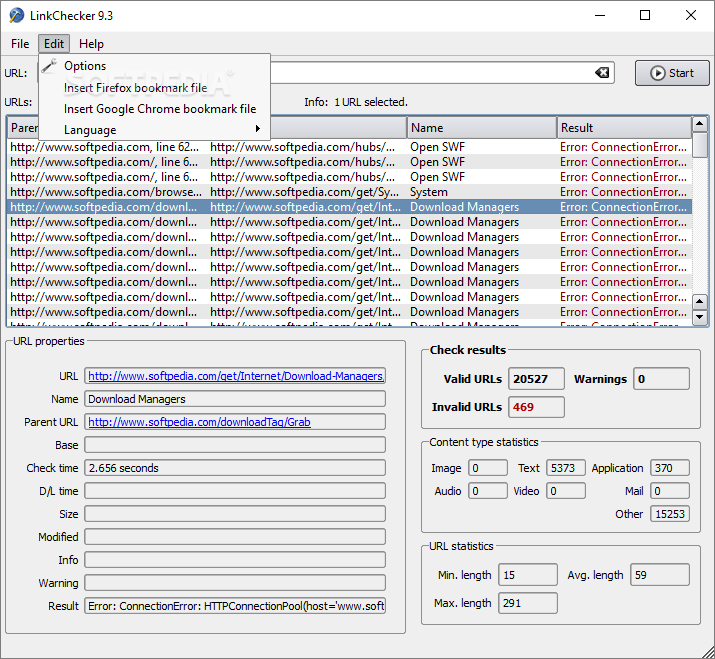Select the Min. length value 15
This screenshot has width=715, height=659.
click(528, 575)
